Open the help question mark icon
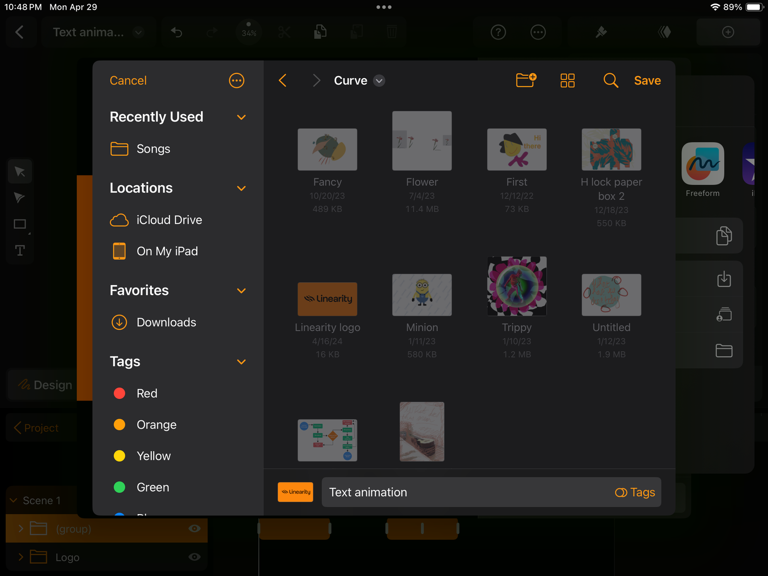 coord(498,32)
